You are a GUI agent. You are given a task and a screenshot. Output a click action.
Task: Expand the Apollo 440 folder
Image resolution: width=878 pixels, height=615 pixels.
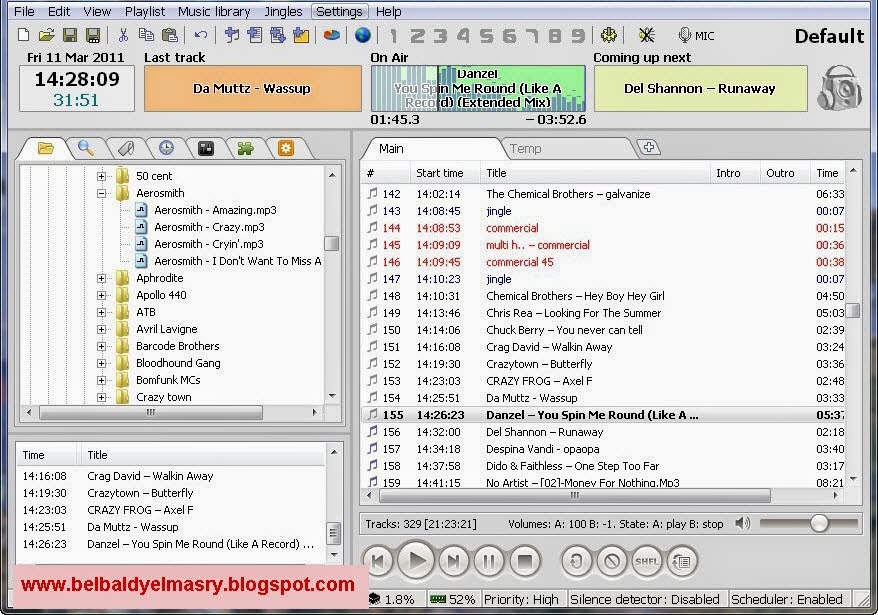[101, 295]
